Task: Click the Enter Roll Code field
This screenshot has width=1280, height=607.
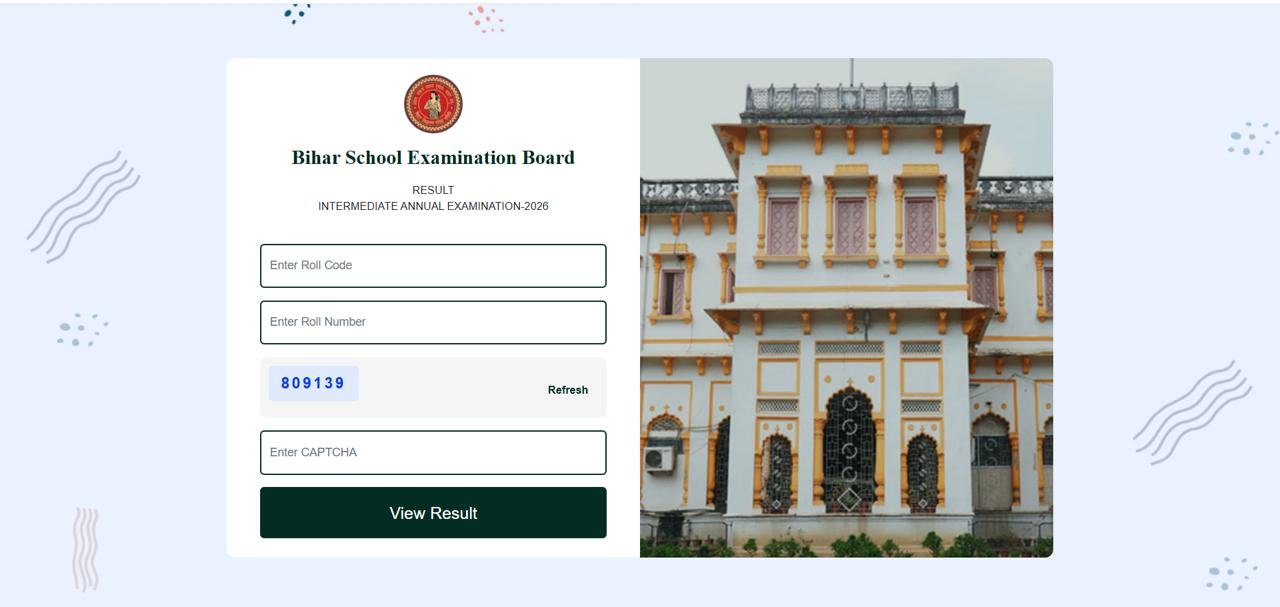Action: pyautogui.click(x=433, y=266)
